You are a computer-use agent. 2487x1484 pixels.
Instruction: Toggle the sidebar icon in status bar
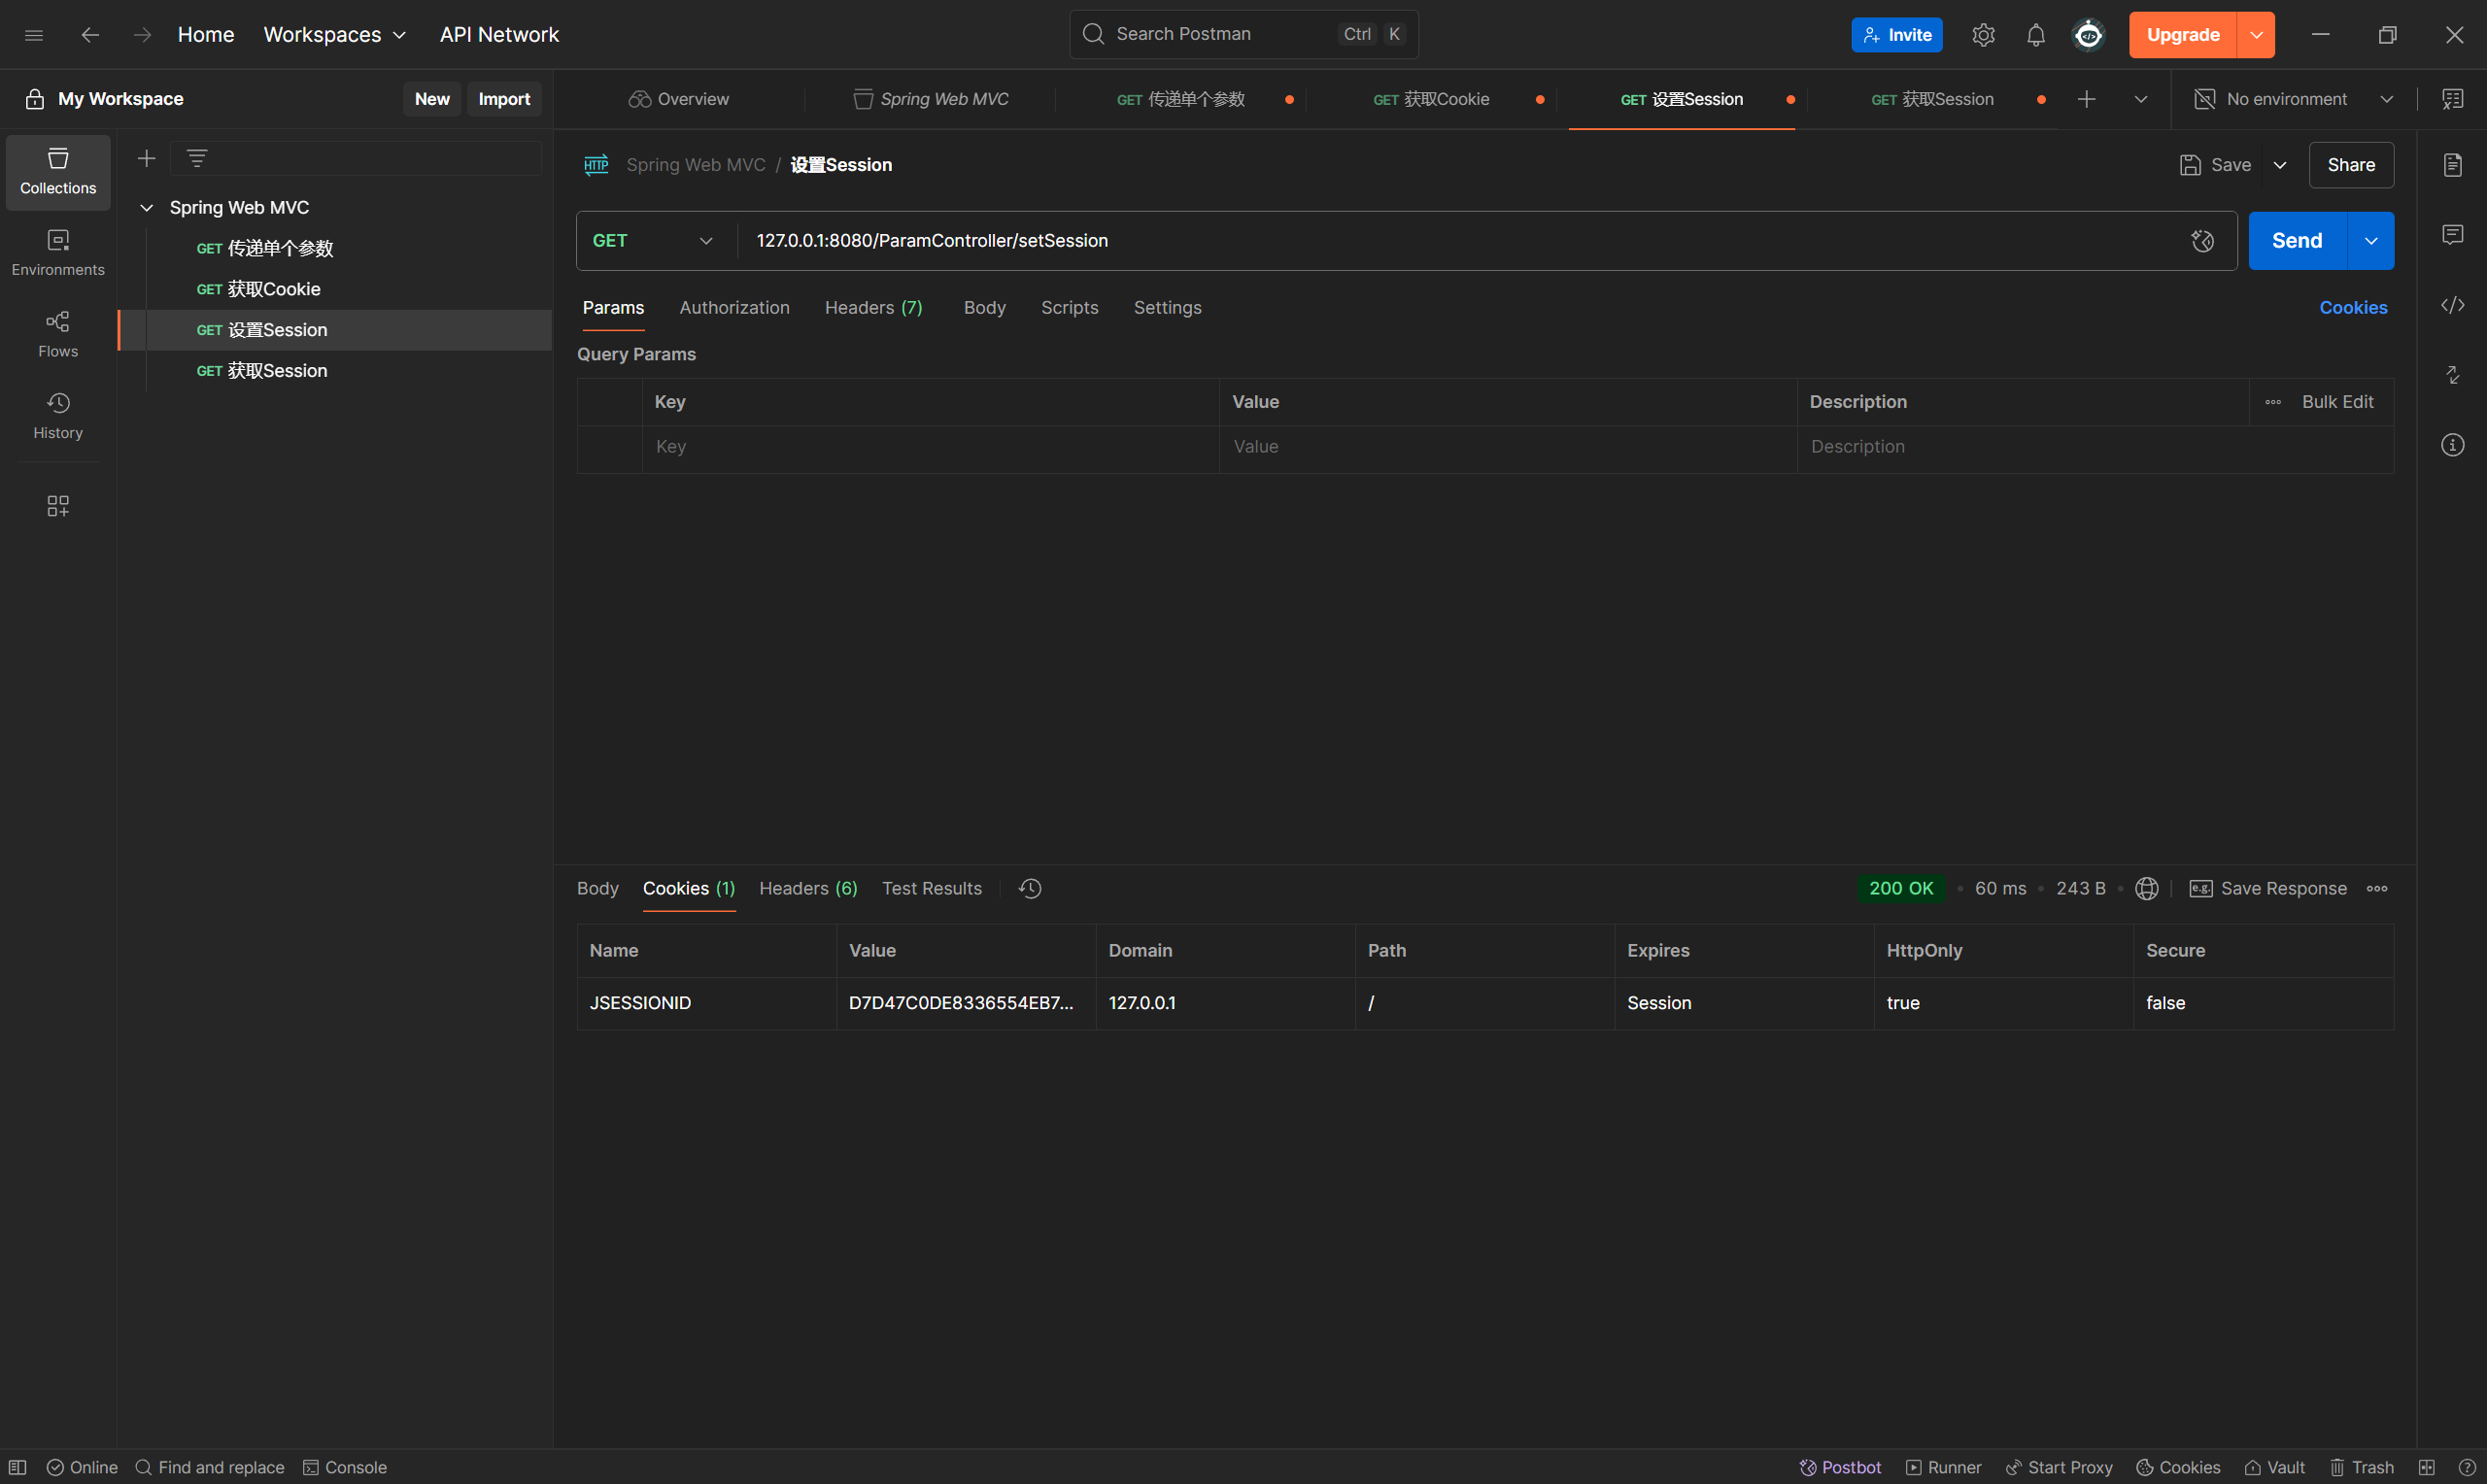click(x=18, y=1467)
